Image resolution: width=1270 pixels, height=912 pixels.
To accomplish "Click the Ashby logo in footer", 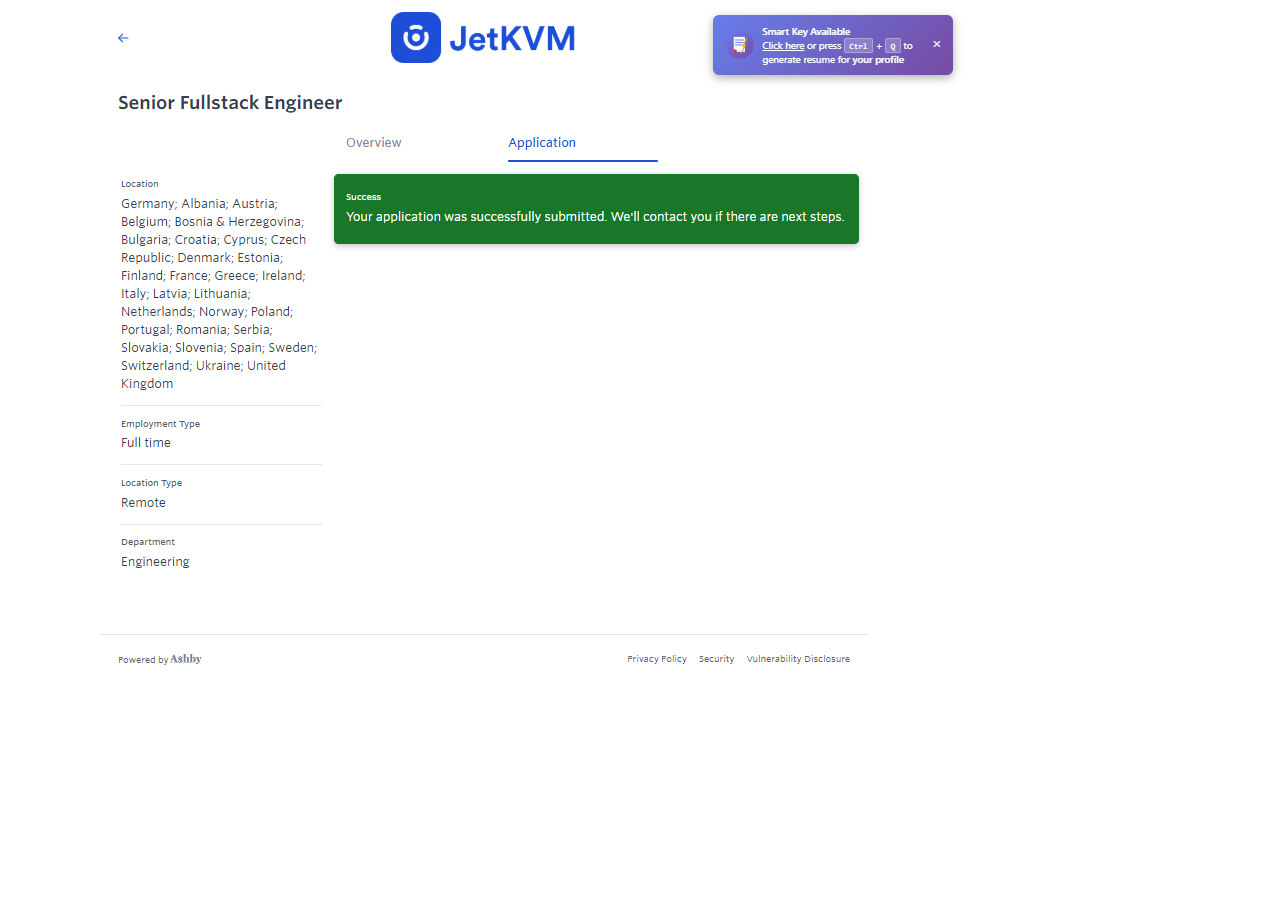I will point(186,659).
